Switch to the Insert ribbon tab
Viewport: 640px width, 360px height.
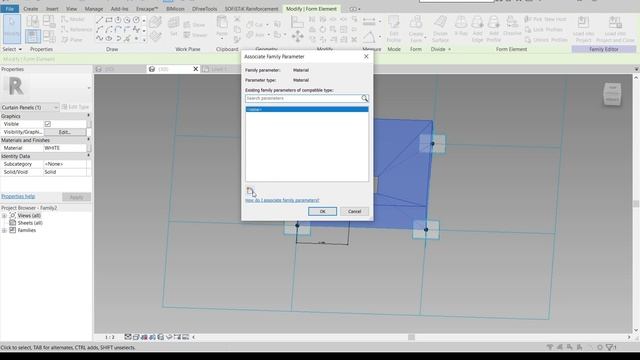click(52, 9)
